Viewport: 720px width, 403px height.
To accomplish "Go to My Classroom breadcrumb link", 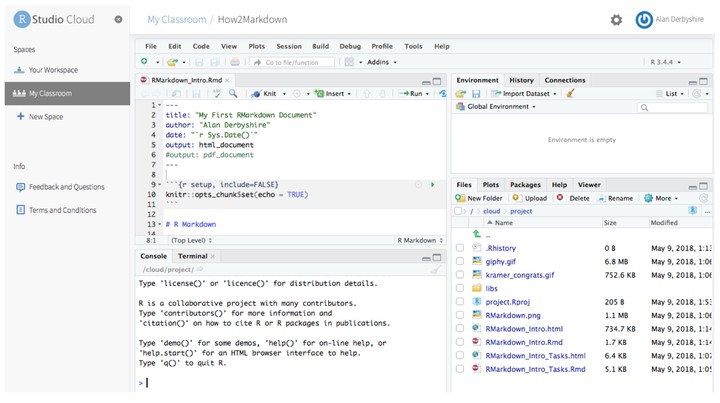I will tap(177, 20).
